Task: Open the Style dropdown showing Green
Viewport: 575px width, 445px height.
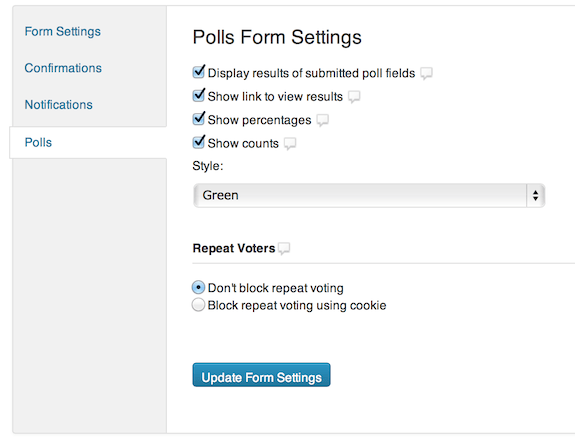Action: [369, 196]
